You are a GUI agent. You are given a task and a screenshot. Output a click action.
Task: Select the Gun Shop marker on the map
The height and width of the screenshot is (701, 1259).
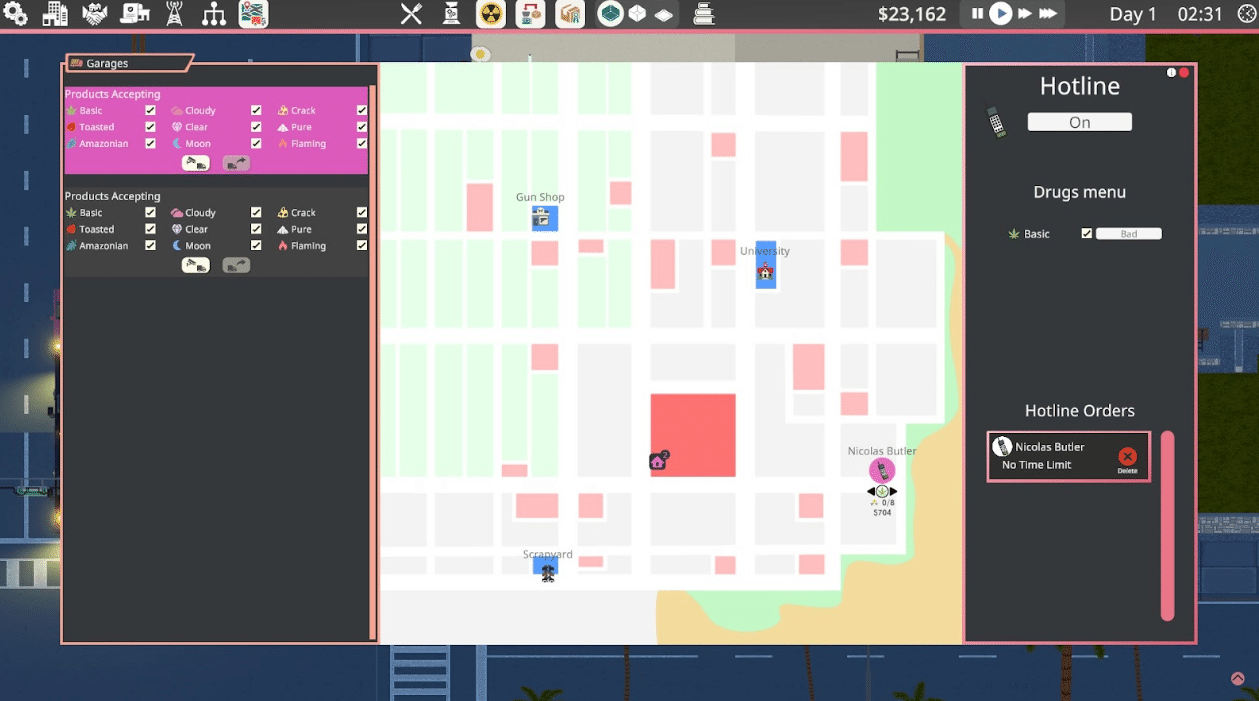click(x=544, y=218)
